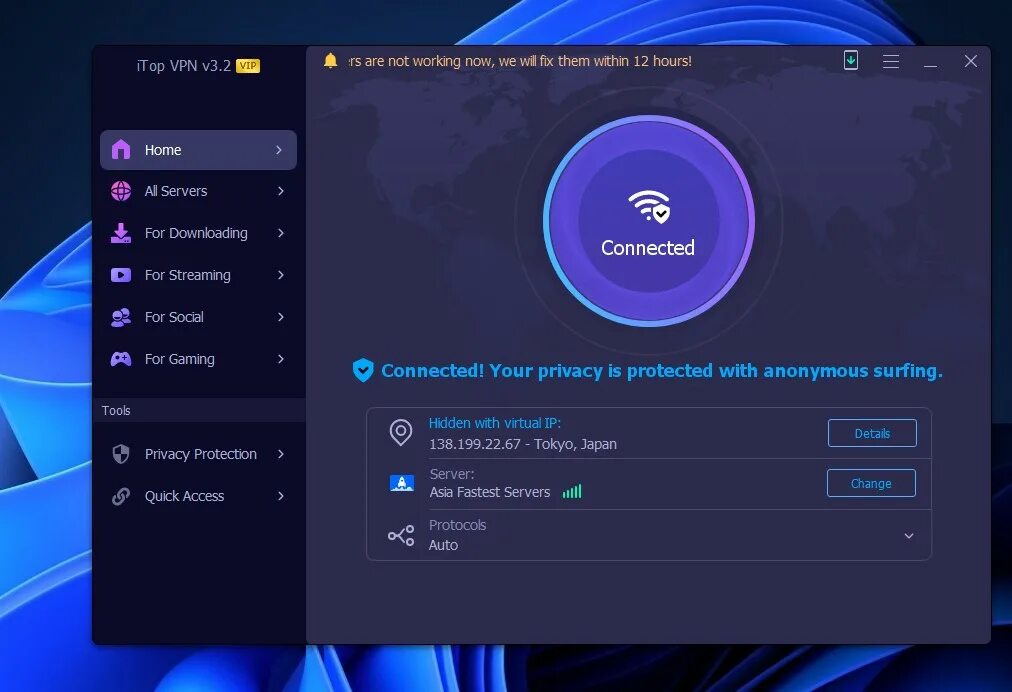Click the location pin icon beside virtual IP
The height and width of the screenshot is (692, 1012).
pos(401,432)
